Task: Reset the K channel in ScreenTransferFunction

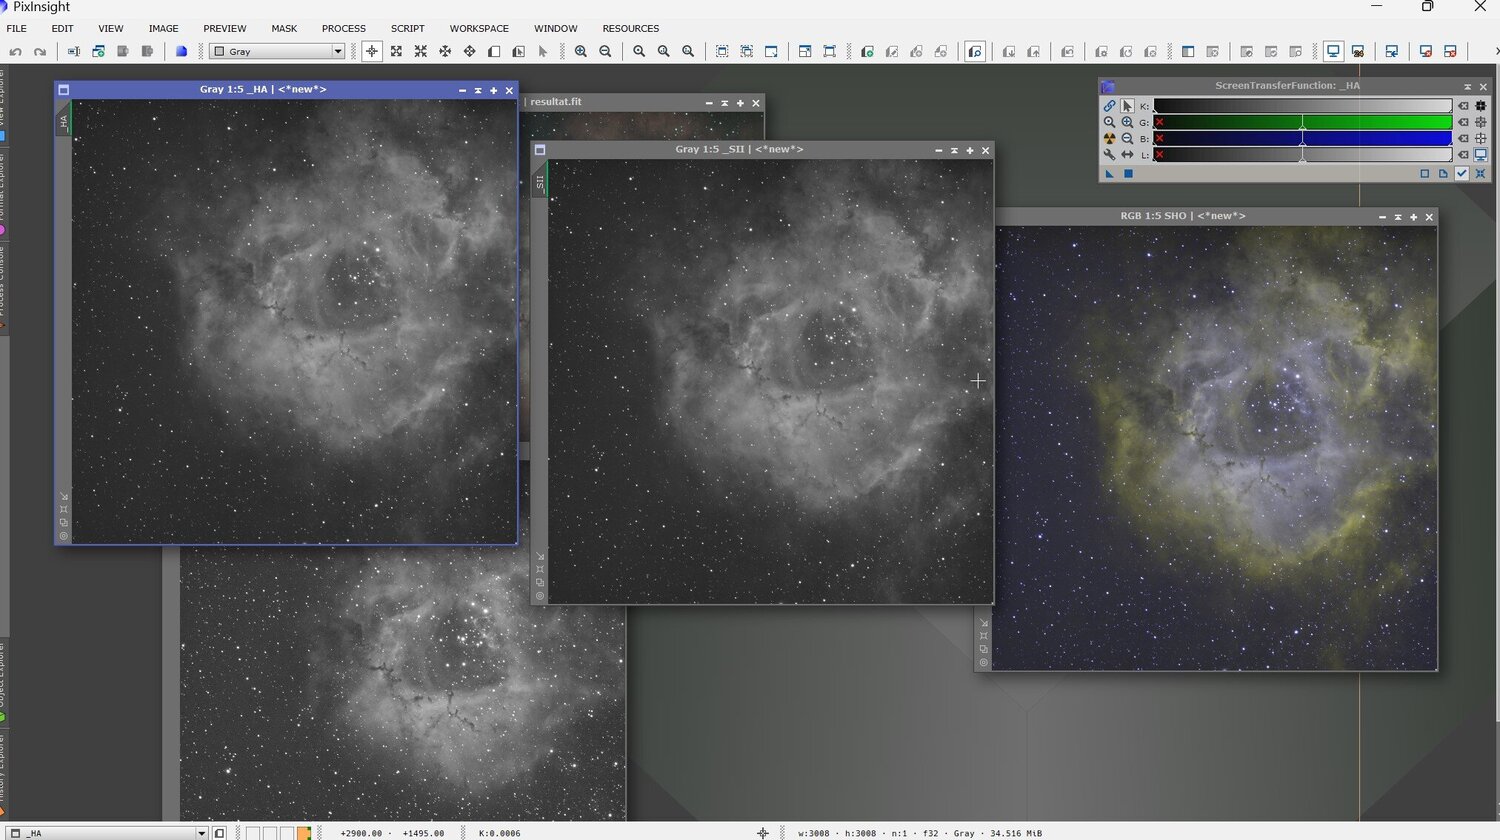Action: [x=1463, y=106]
